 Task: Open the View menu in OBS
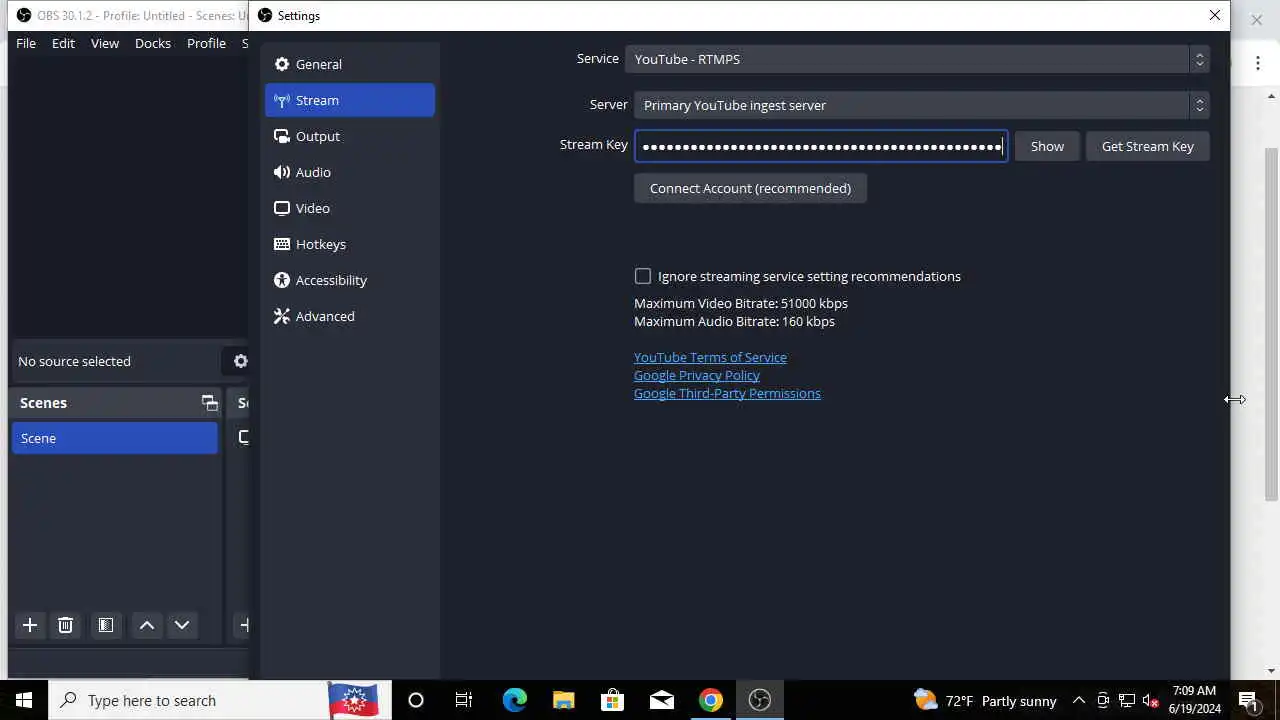tap(105, 43)
